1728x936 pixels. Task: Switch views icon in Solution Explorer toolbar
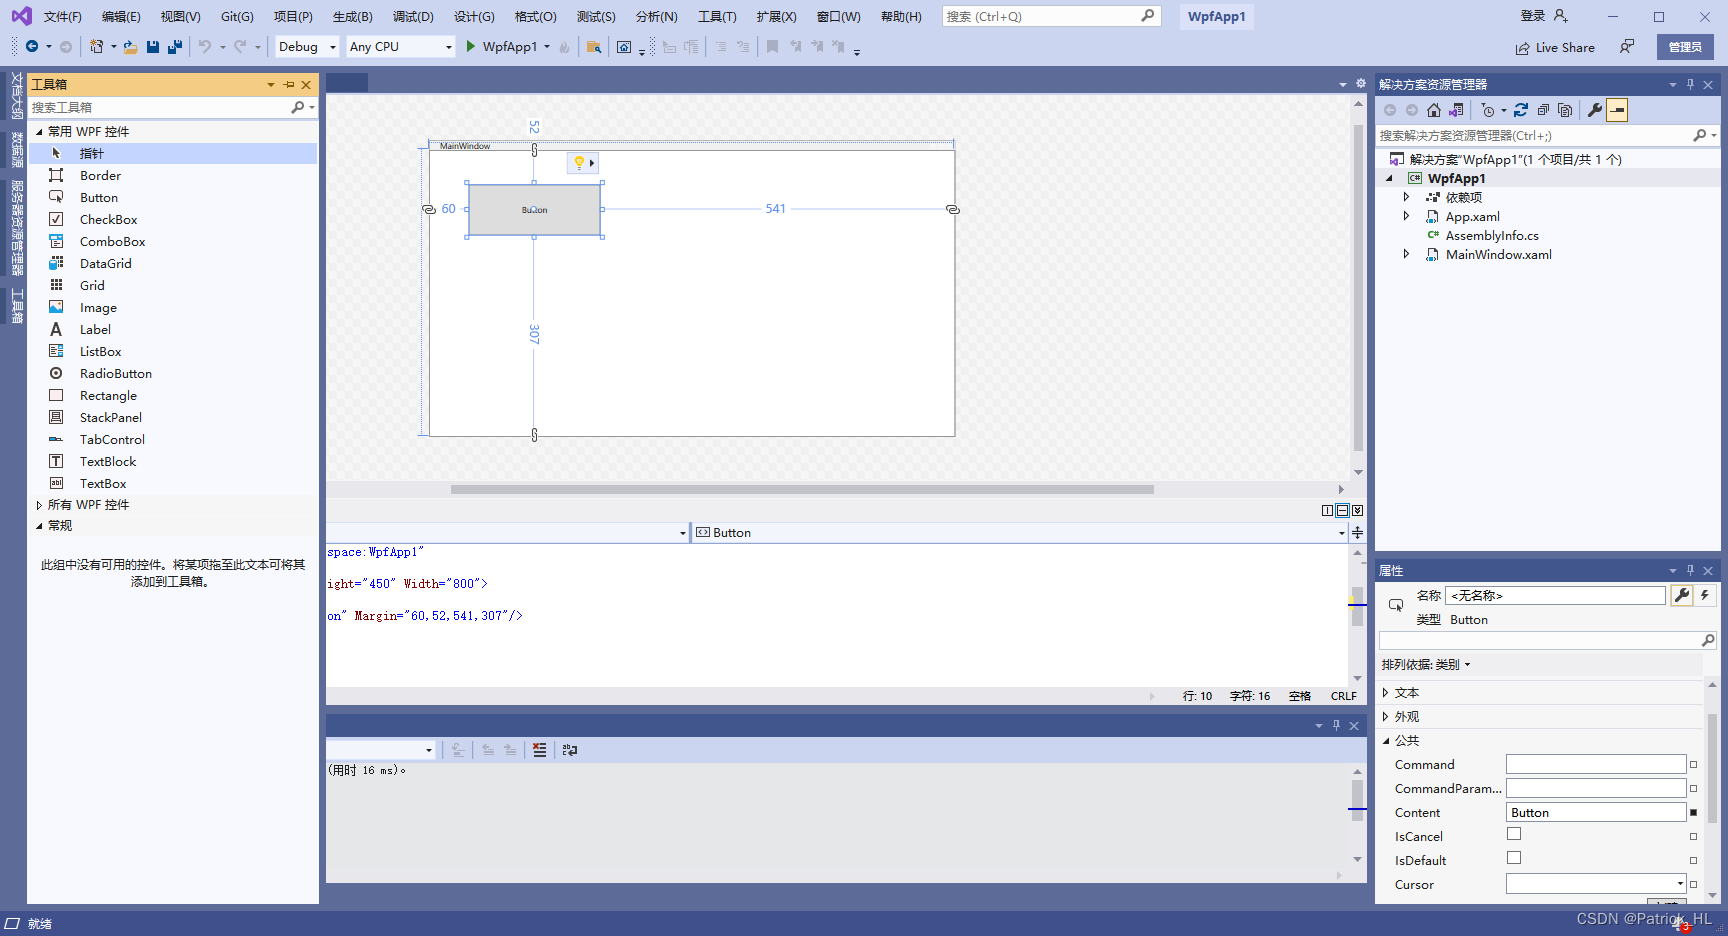1456,110
